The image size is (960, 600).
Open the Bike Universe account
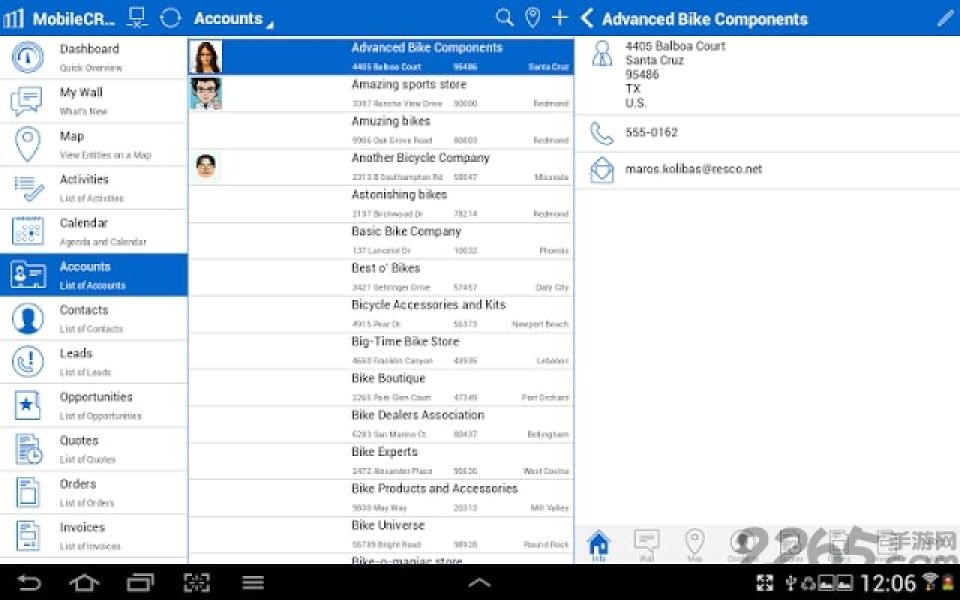point(381,534)
